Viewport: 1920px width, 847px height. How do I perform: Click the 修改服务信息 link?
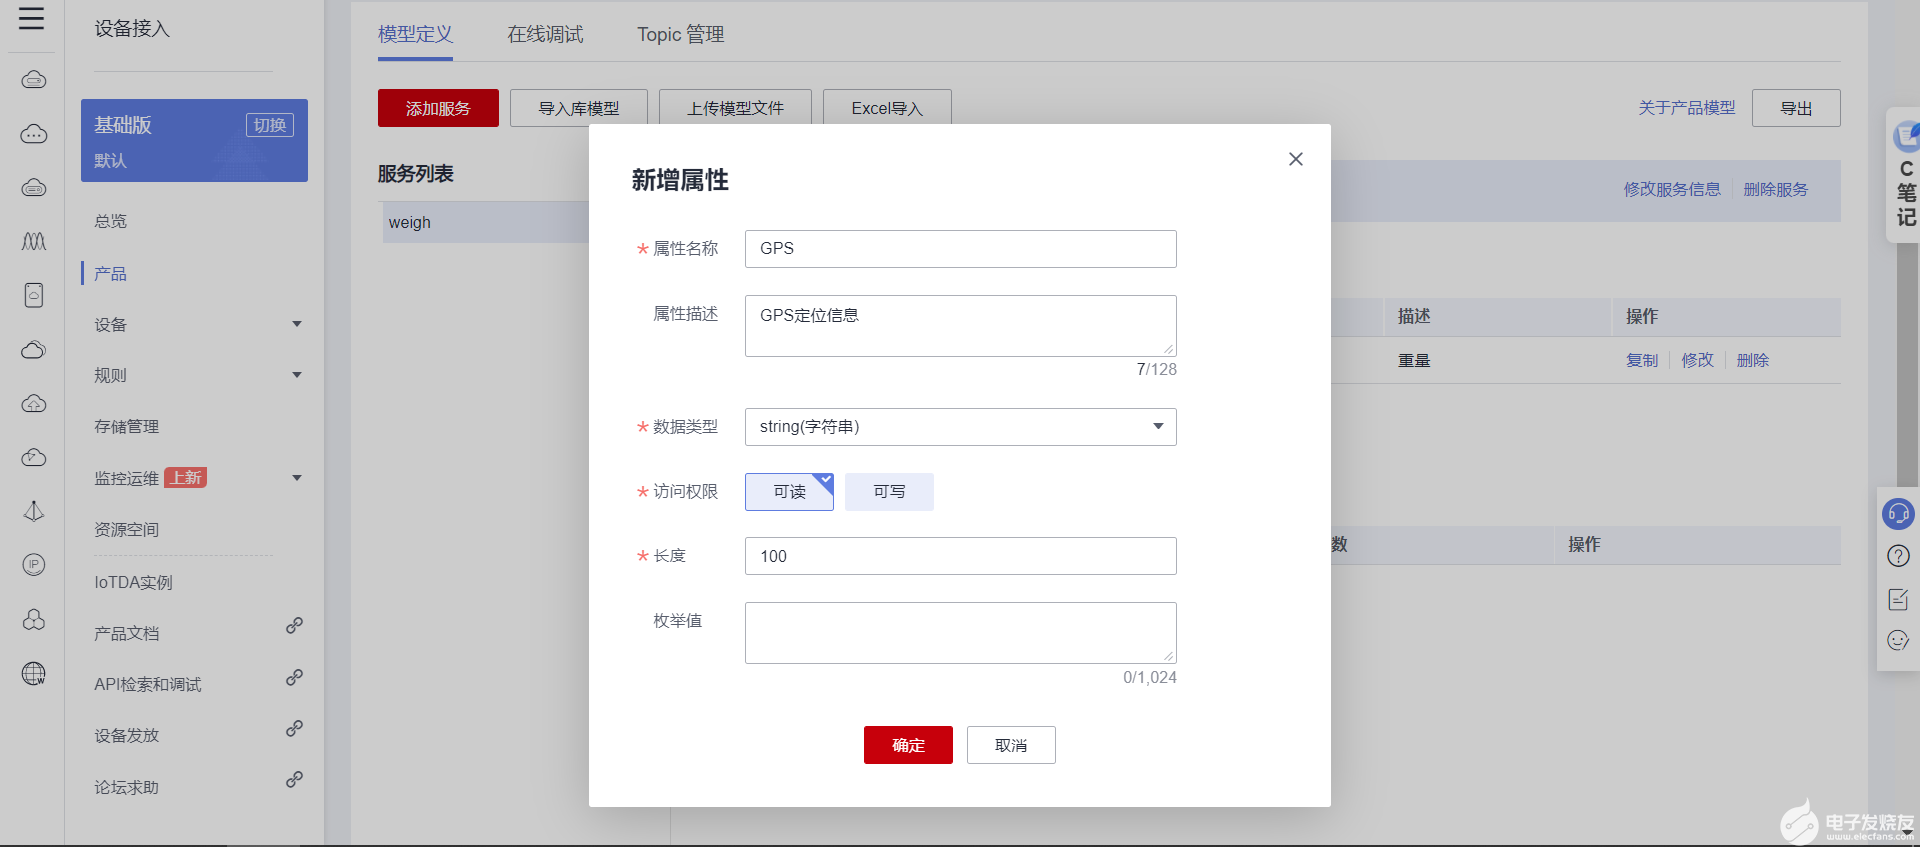pyautogui.click(x=1672, y=189)
